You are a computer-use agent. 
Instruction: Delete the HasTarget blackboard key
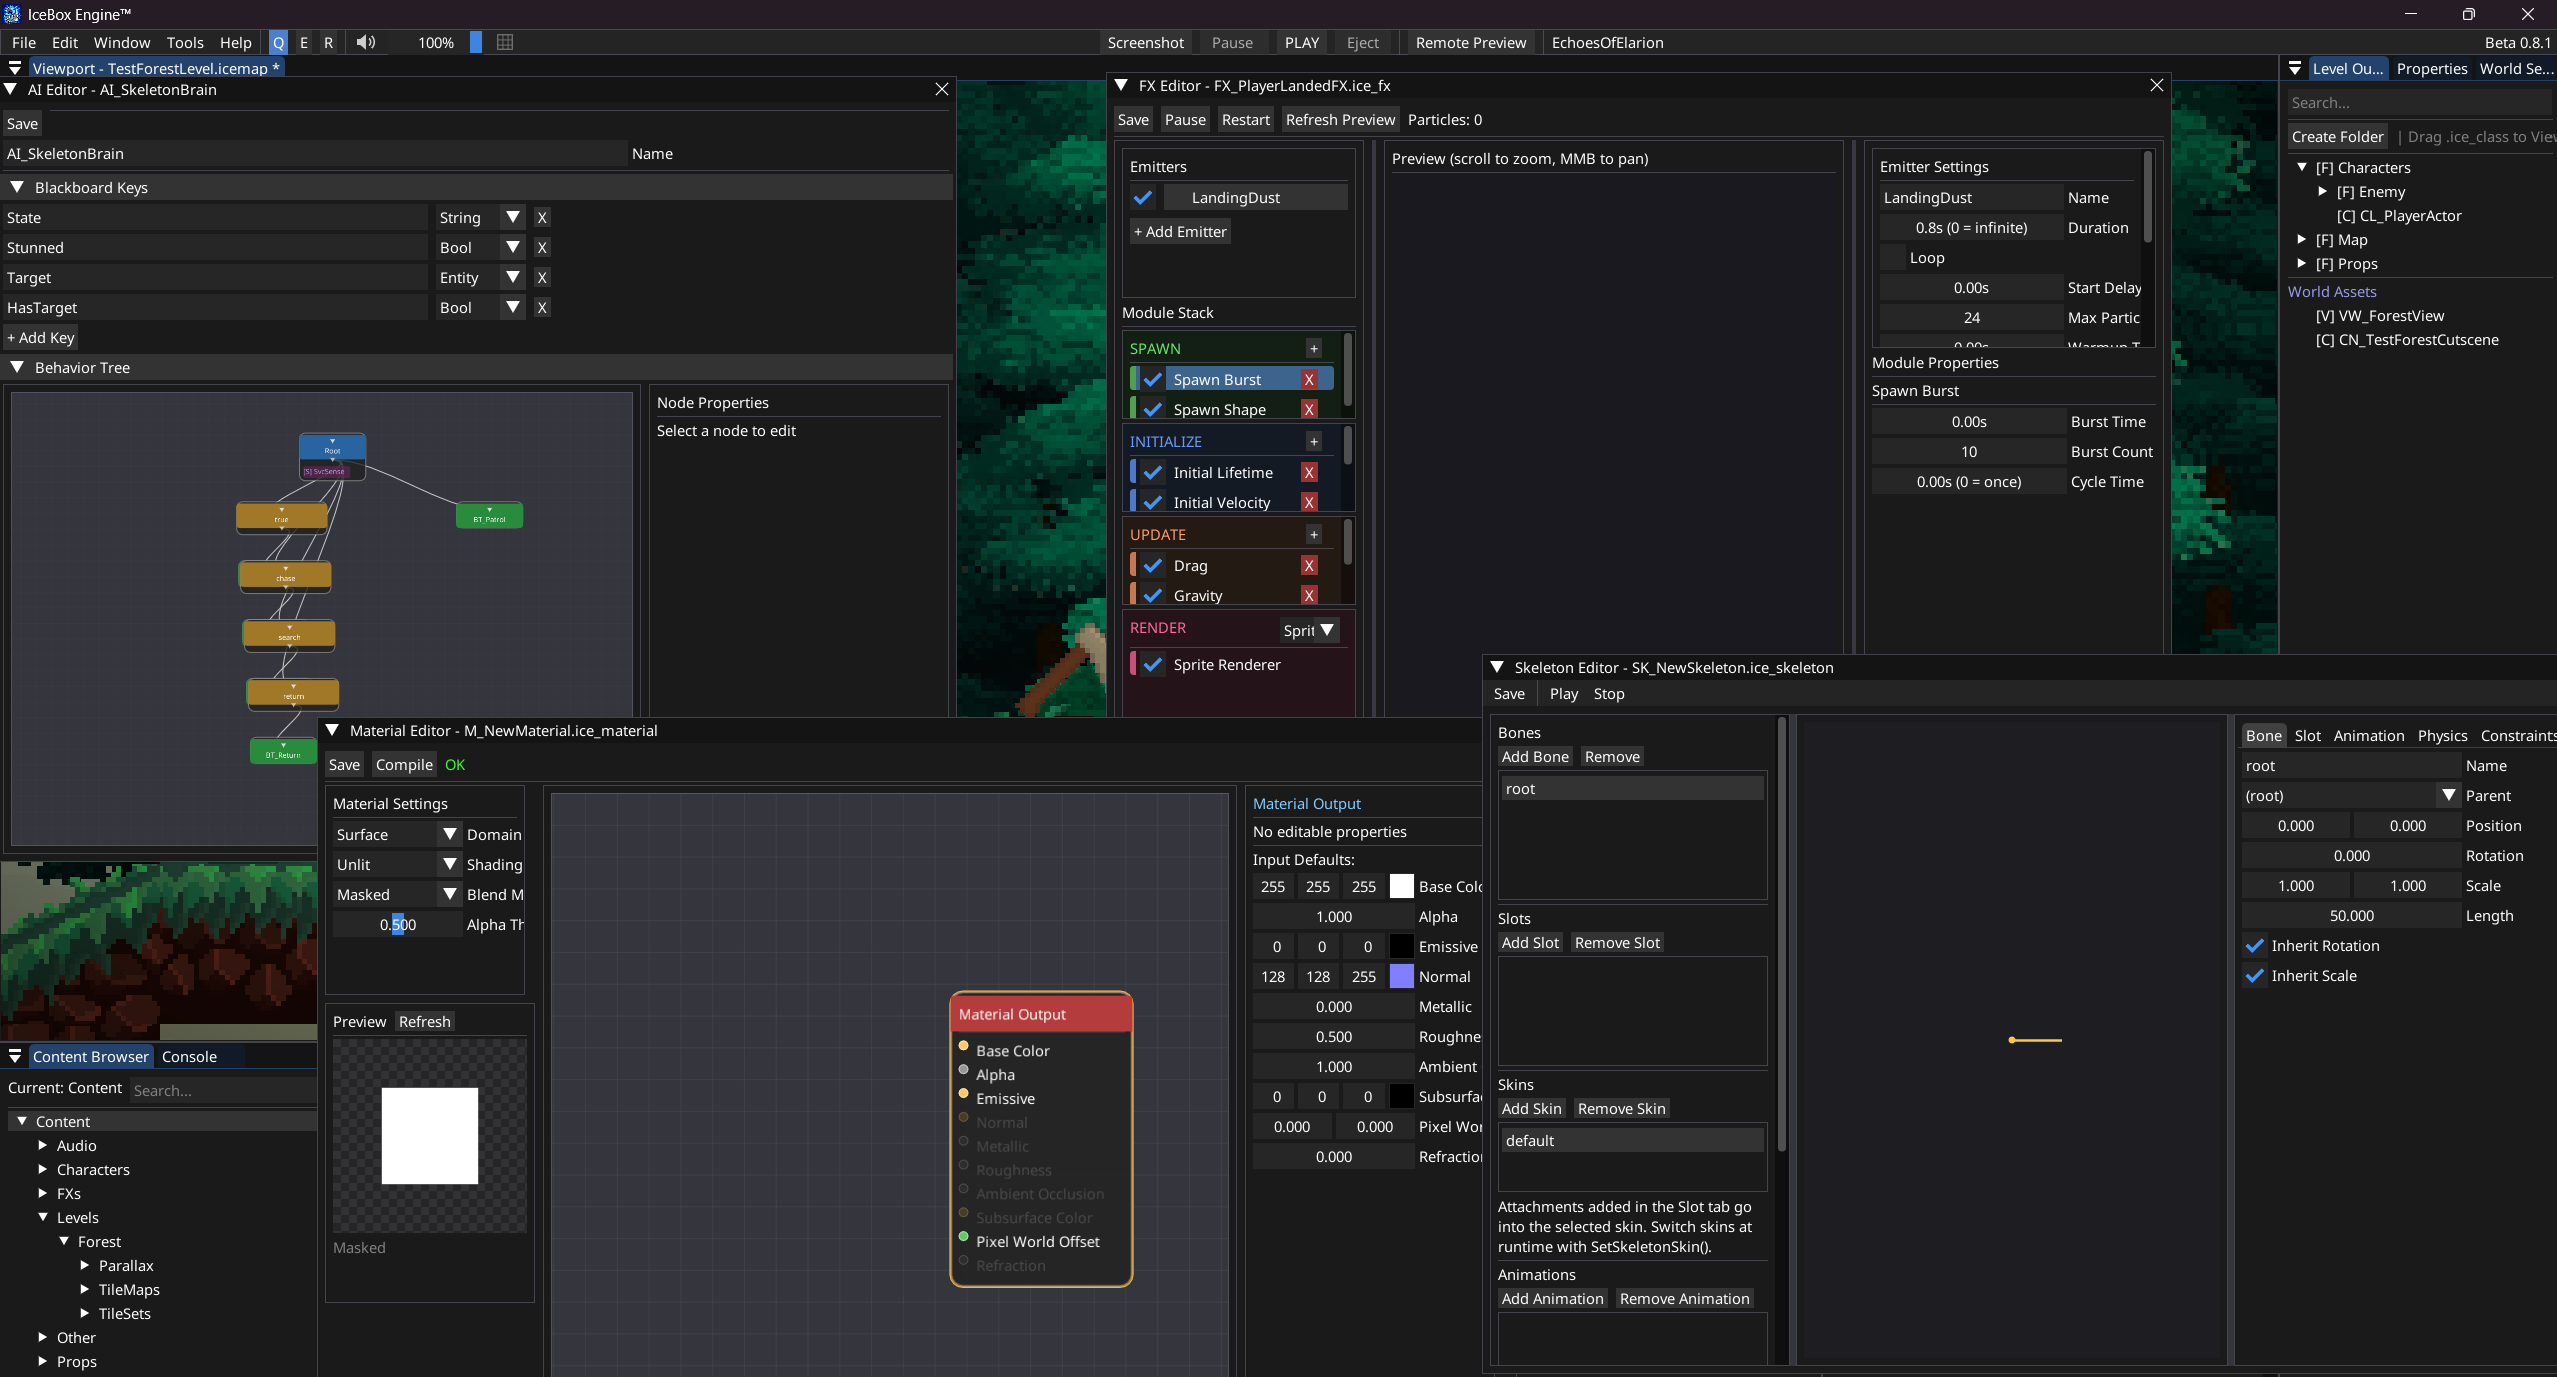(x=542, y=308)
